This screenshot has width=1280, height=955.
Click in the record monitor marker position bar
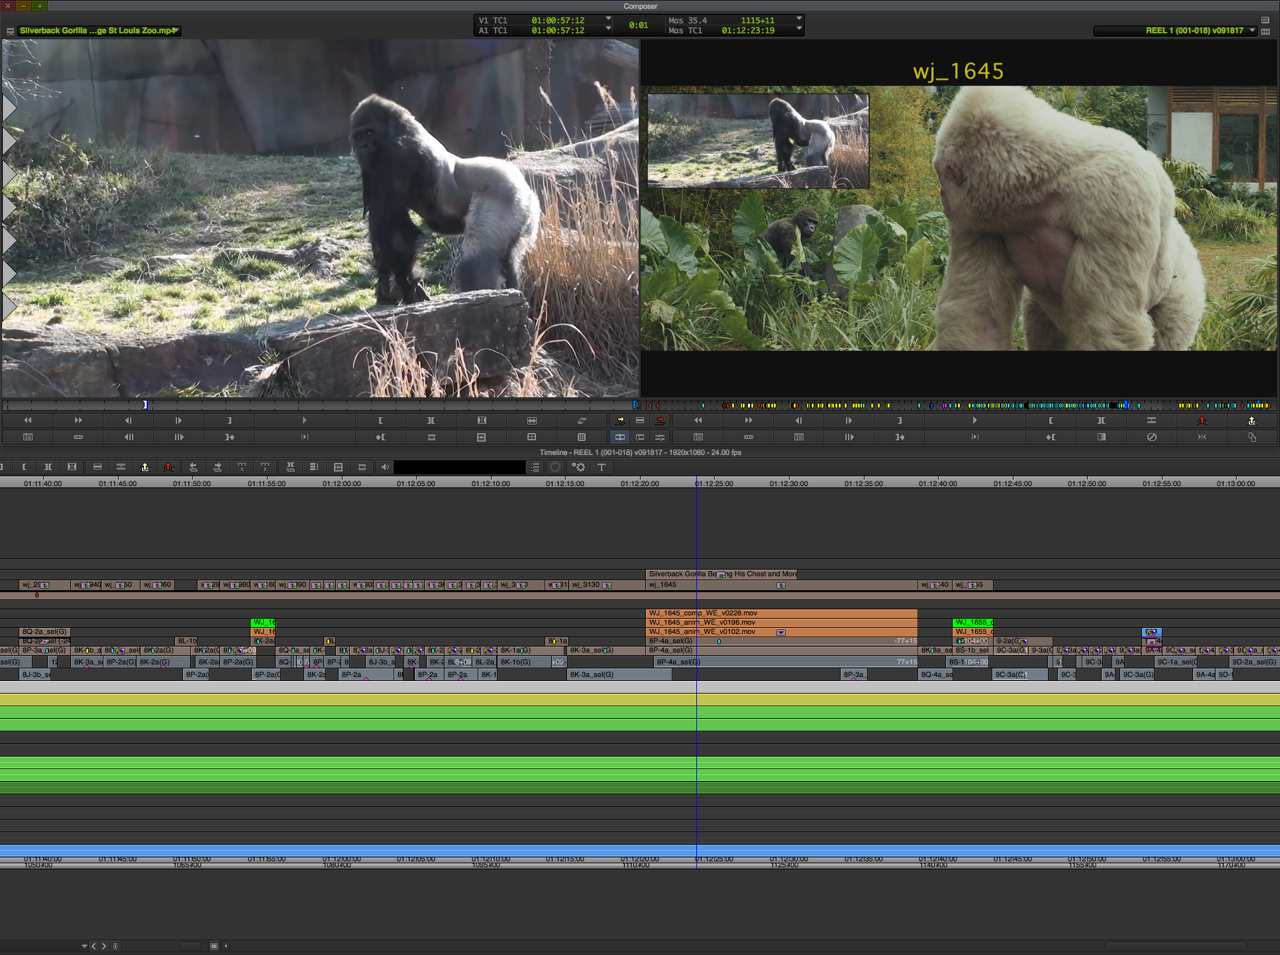coord(958,405)
